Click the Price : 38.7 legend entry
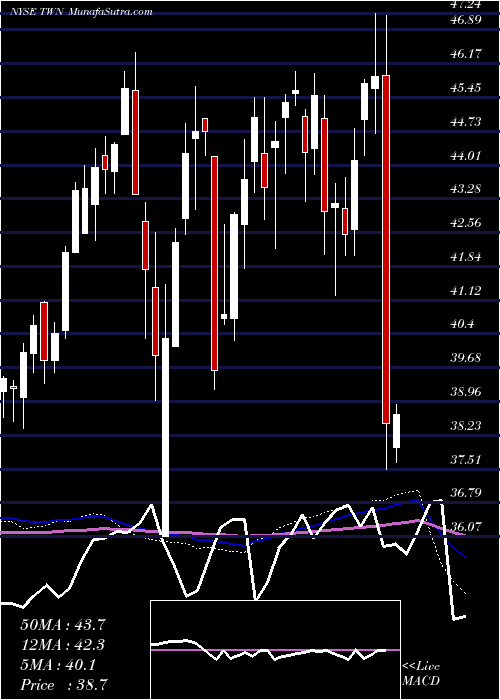 pos(63,685)
